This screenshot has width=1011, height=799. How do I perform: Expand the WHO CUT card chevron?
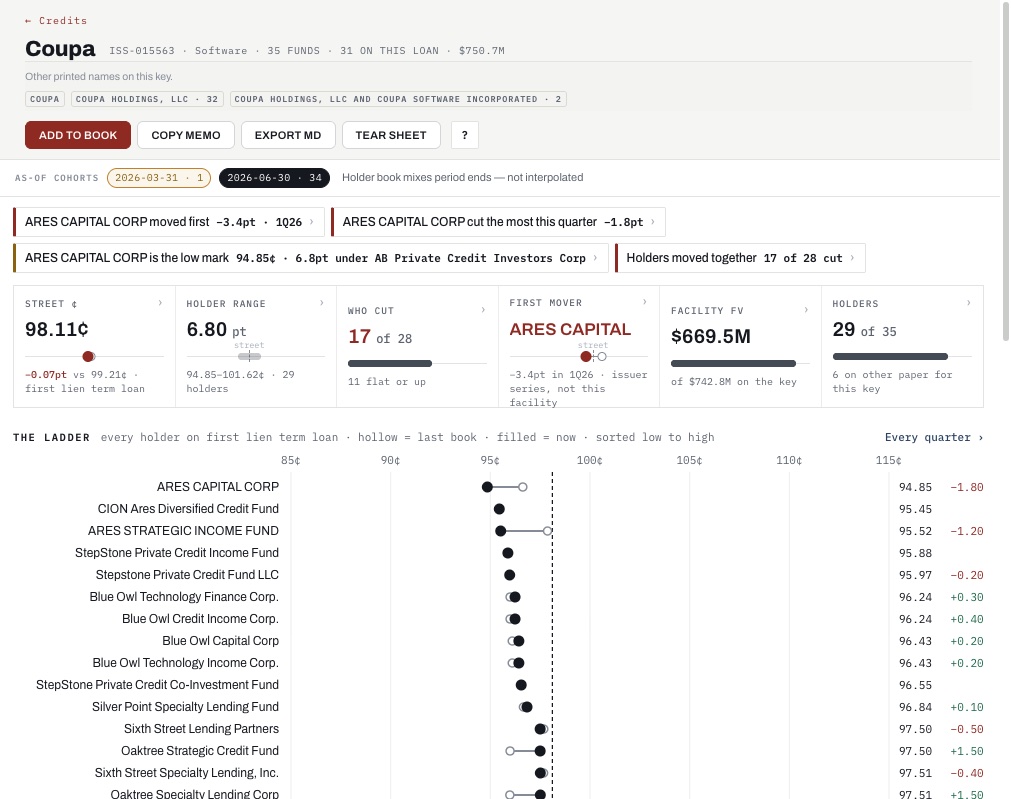(483, 310)
